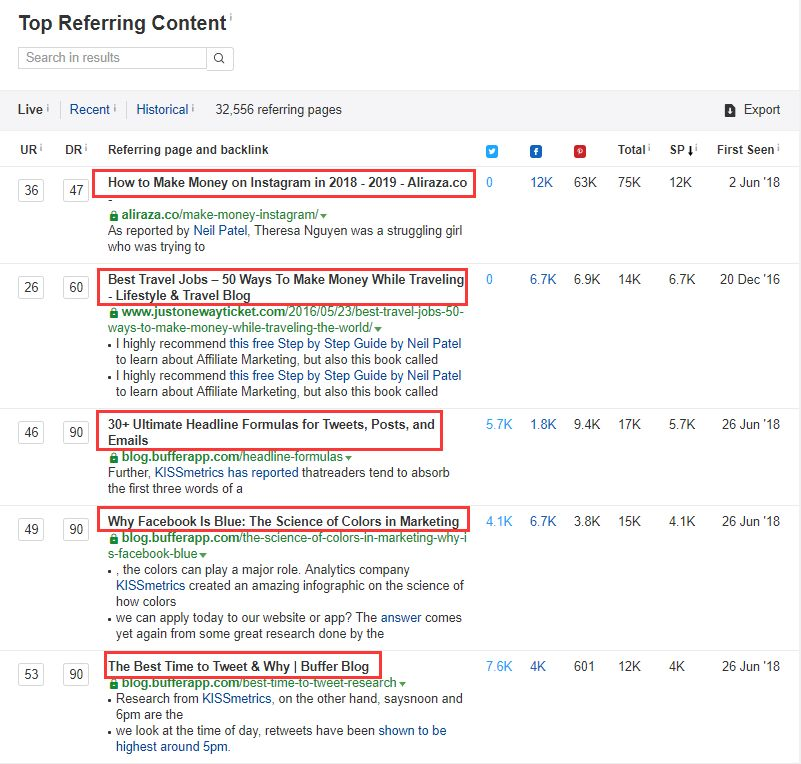Viewport: 801px width, 764px height.
Task: Click the Export file icon
Action: click(730, 110)
